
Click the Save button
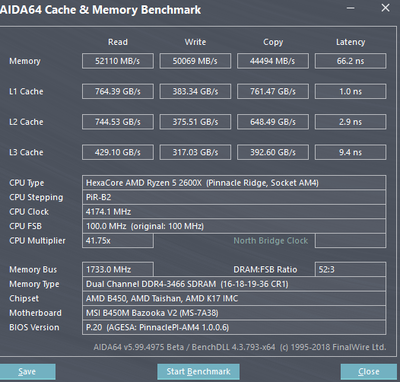[x=27, y=371]
